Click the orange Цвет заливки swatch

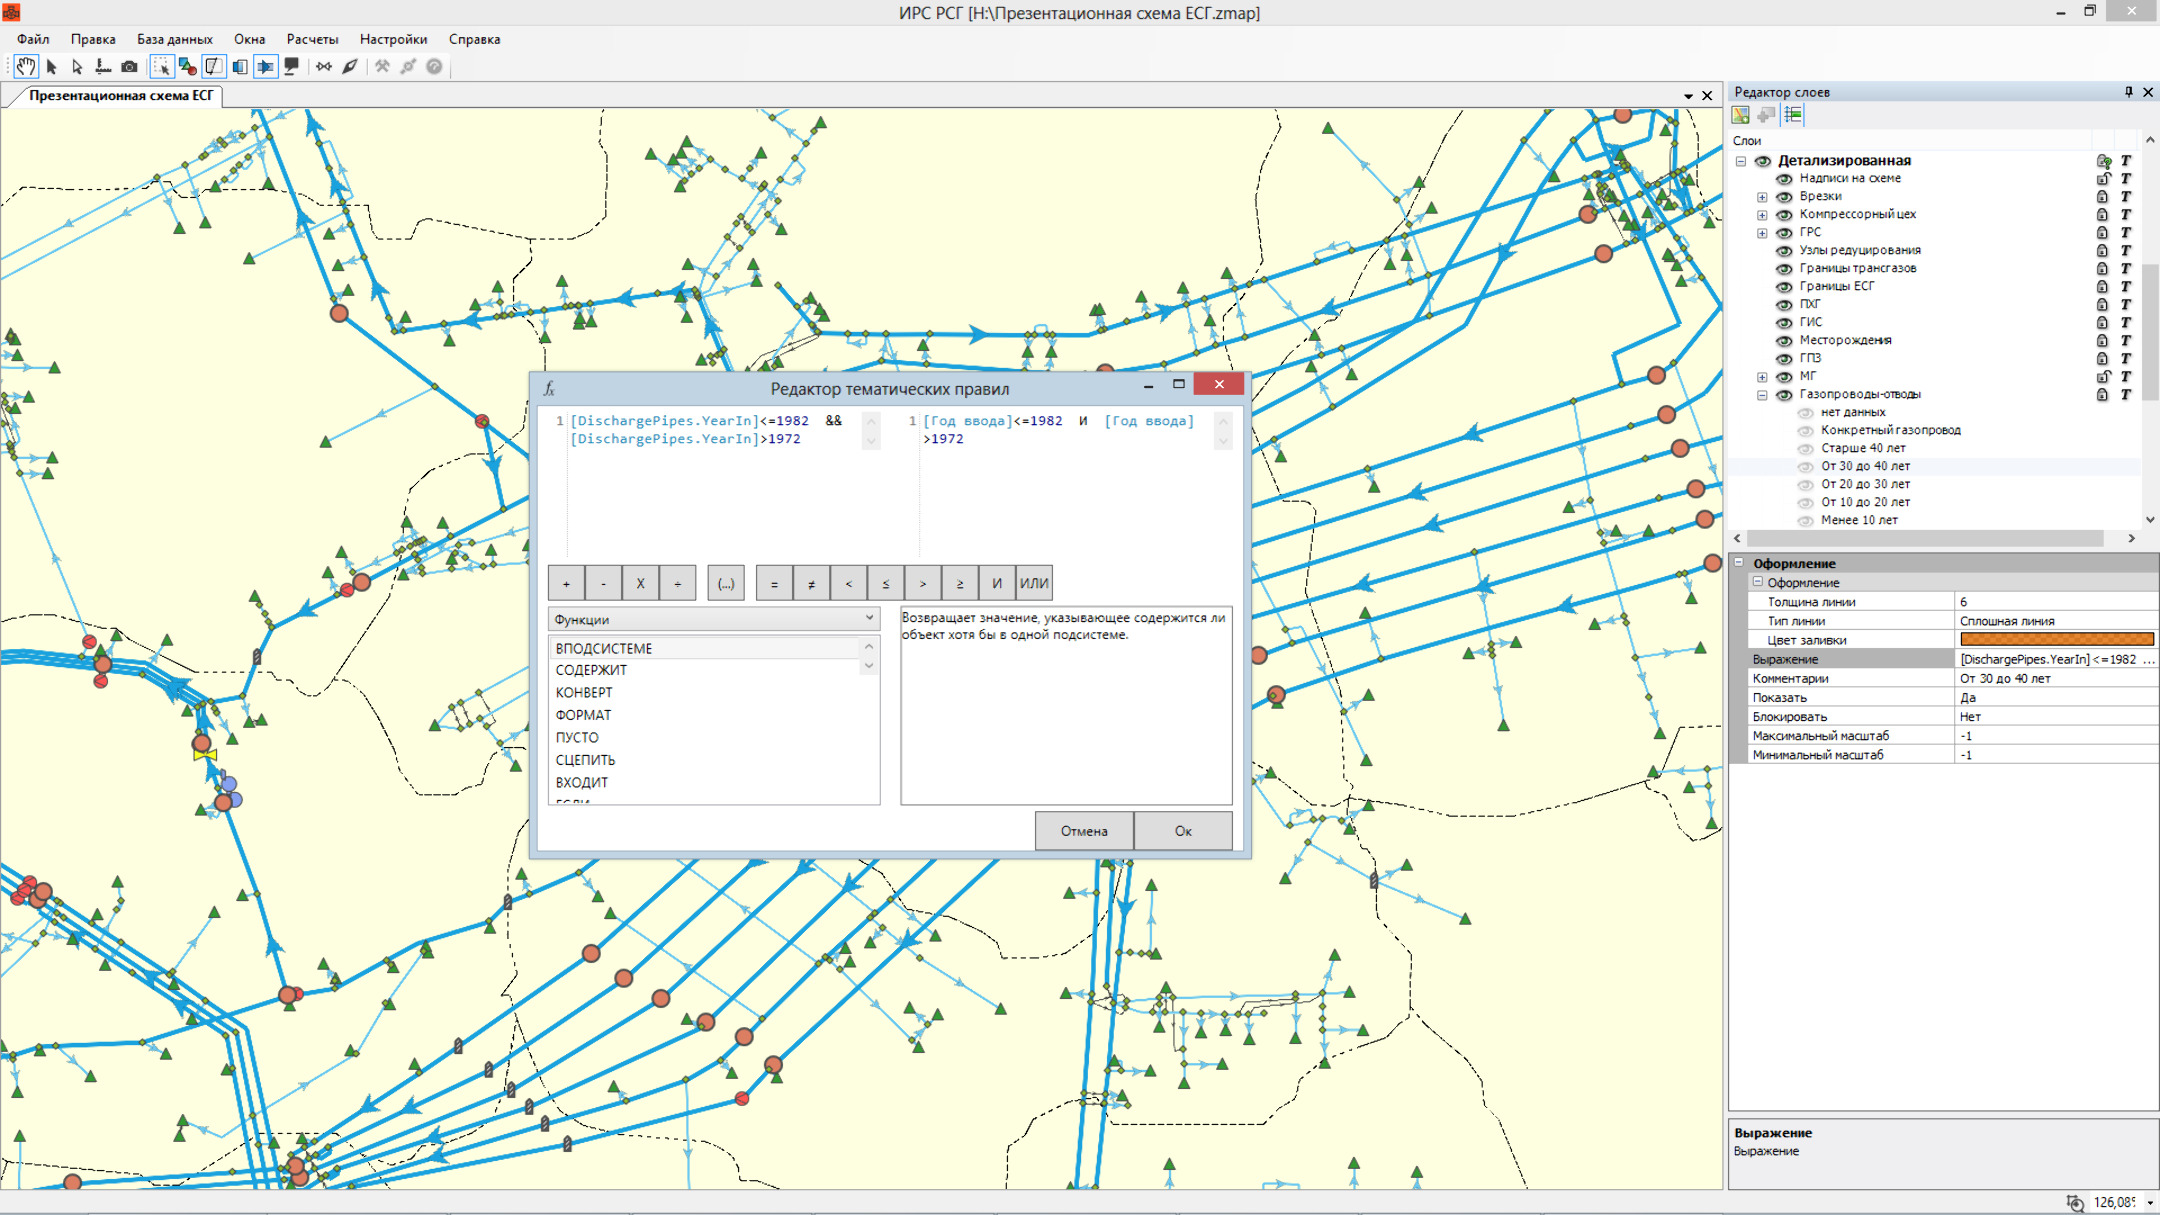point(2056,640)
